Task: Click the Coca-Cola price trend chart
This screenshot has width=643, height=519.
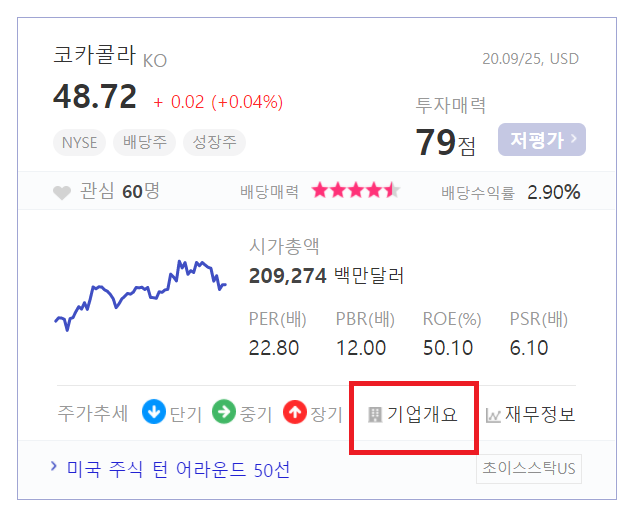Action: tap(140, 295)
